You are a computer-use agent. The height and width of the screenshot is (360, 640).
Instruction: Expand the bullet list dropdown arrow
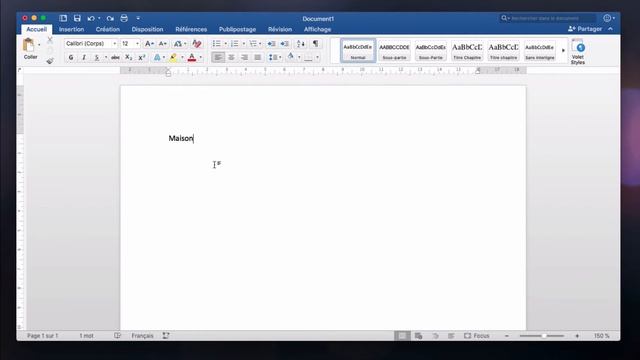point(225,44)
